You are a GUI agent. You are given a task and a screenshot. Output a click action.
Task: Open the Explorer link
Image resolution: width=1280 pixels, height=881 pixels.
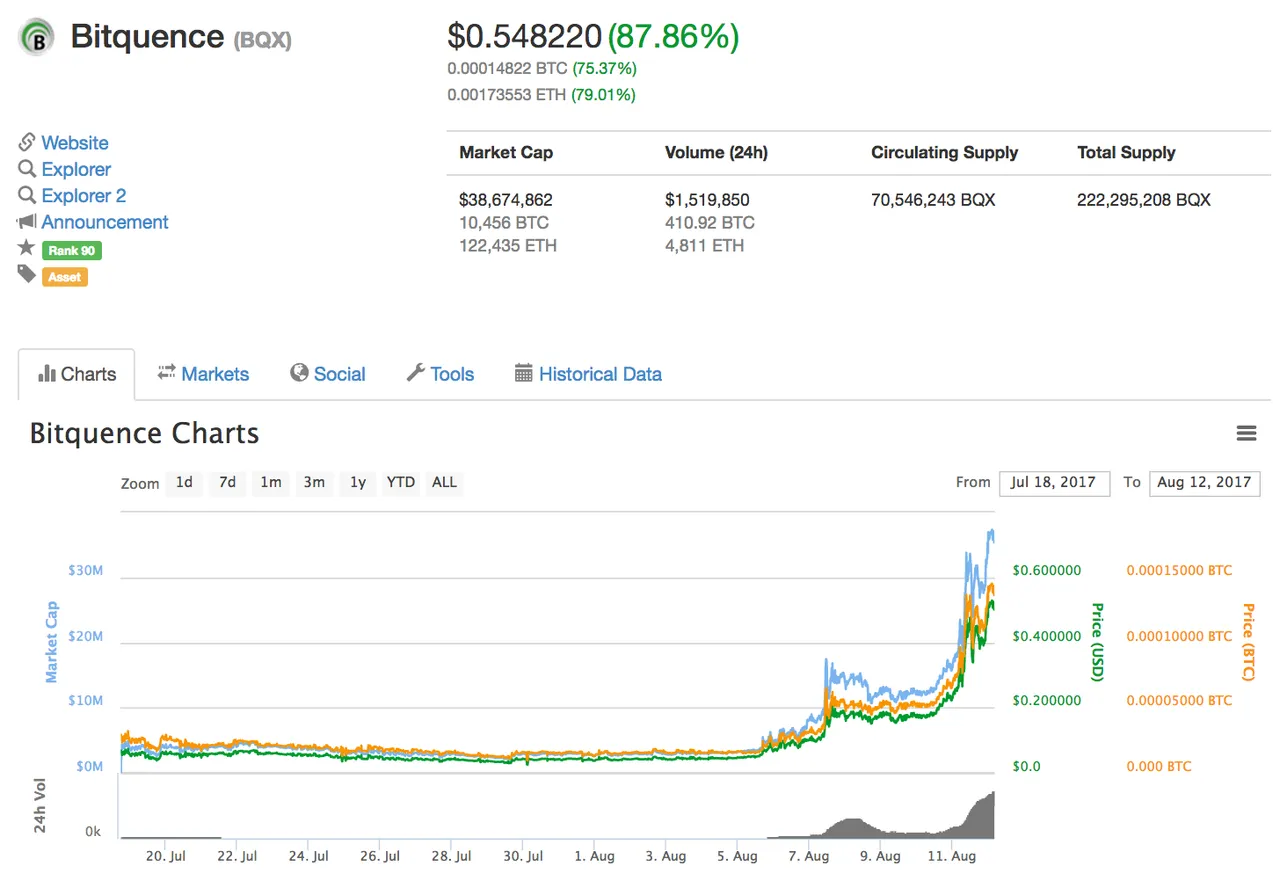click(76, 169)
